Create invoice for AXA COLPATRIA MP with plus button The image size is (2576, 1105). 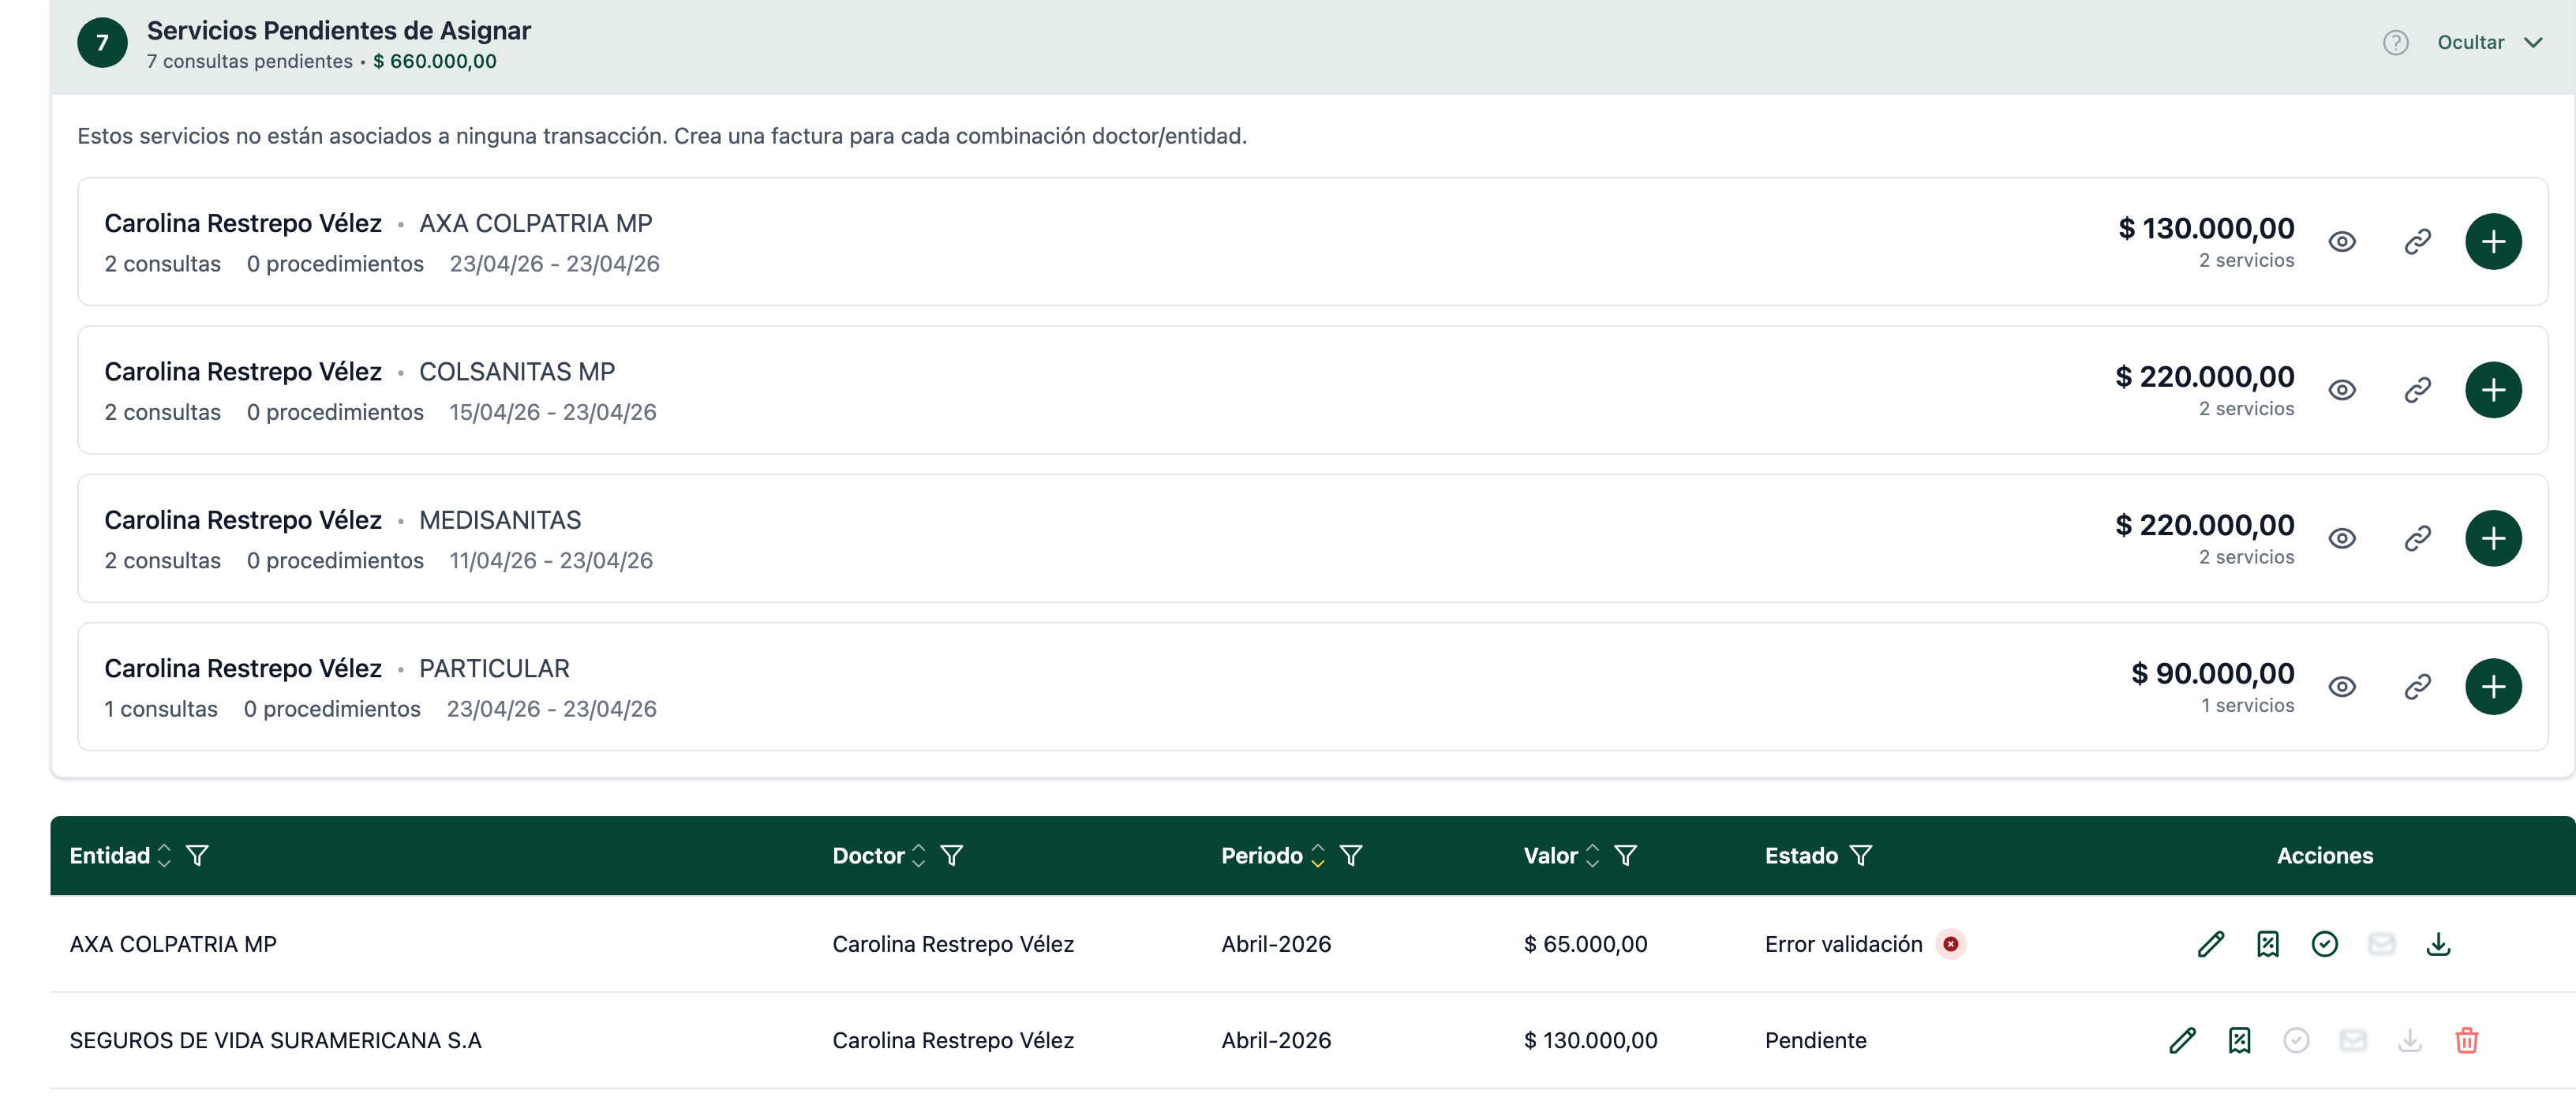click(x=2493, y=242)
